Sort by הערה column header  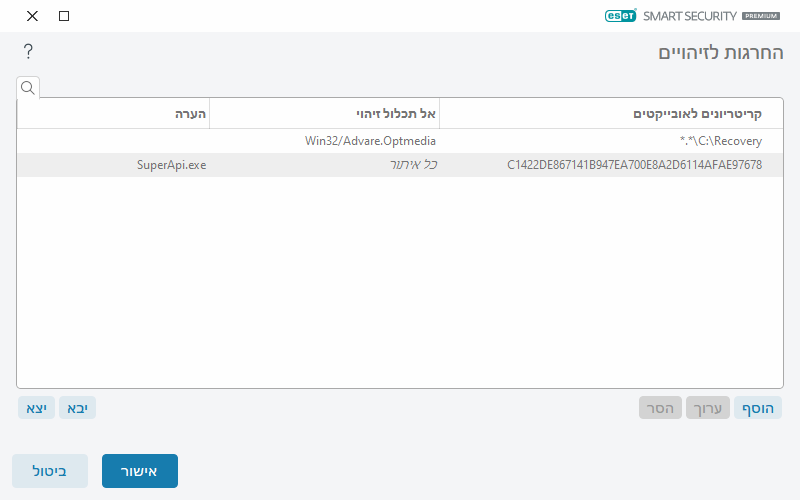coord(113,113)
